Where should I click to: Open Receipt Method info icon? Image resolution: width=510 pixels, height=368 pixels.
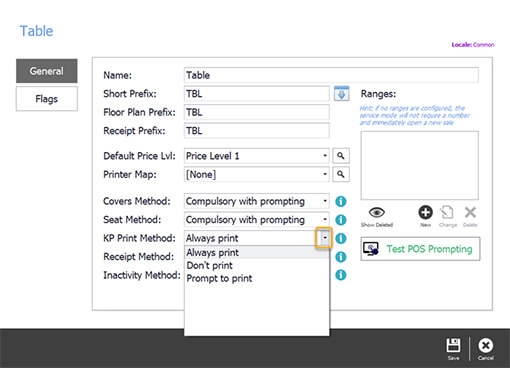click(x=340, y=257)
